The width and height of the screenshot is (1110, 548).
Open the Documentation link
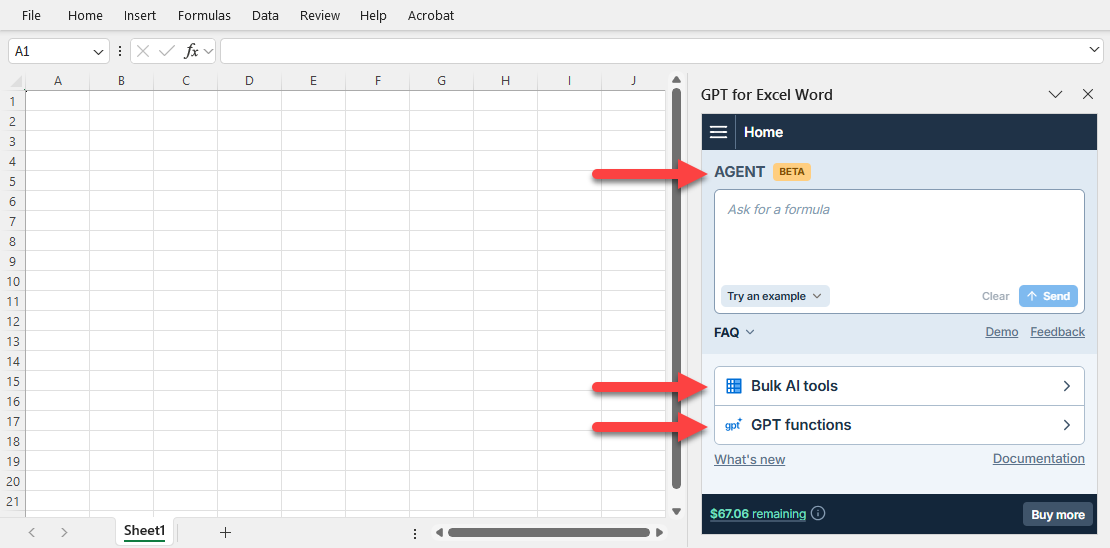point(1039,459)
